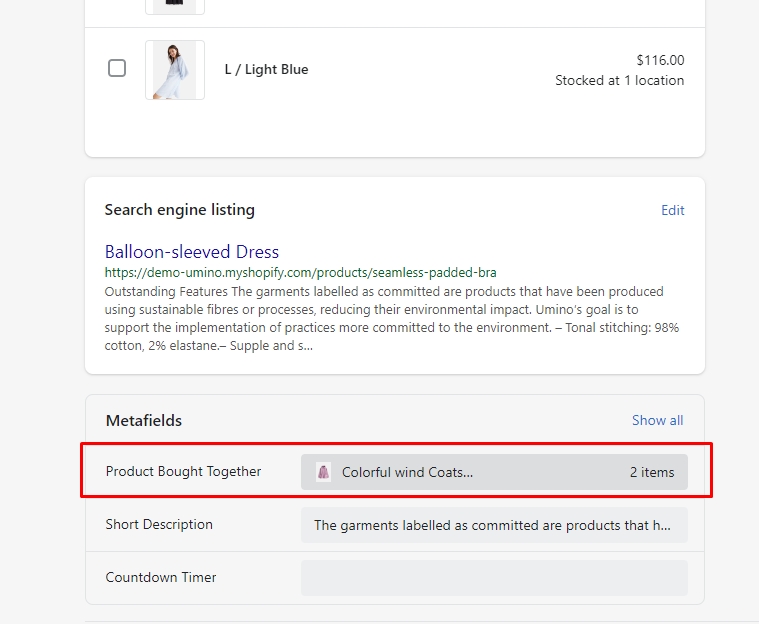Click the $116.00 variant price
Image resolution: width=759 pixels, height=624 pixels.
point(660,60)
